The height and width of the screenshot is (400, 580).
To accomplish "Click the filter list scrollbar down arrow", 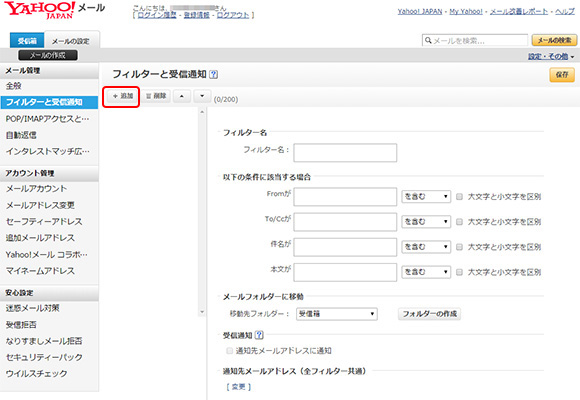I will coord(202,312).
